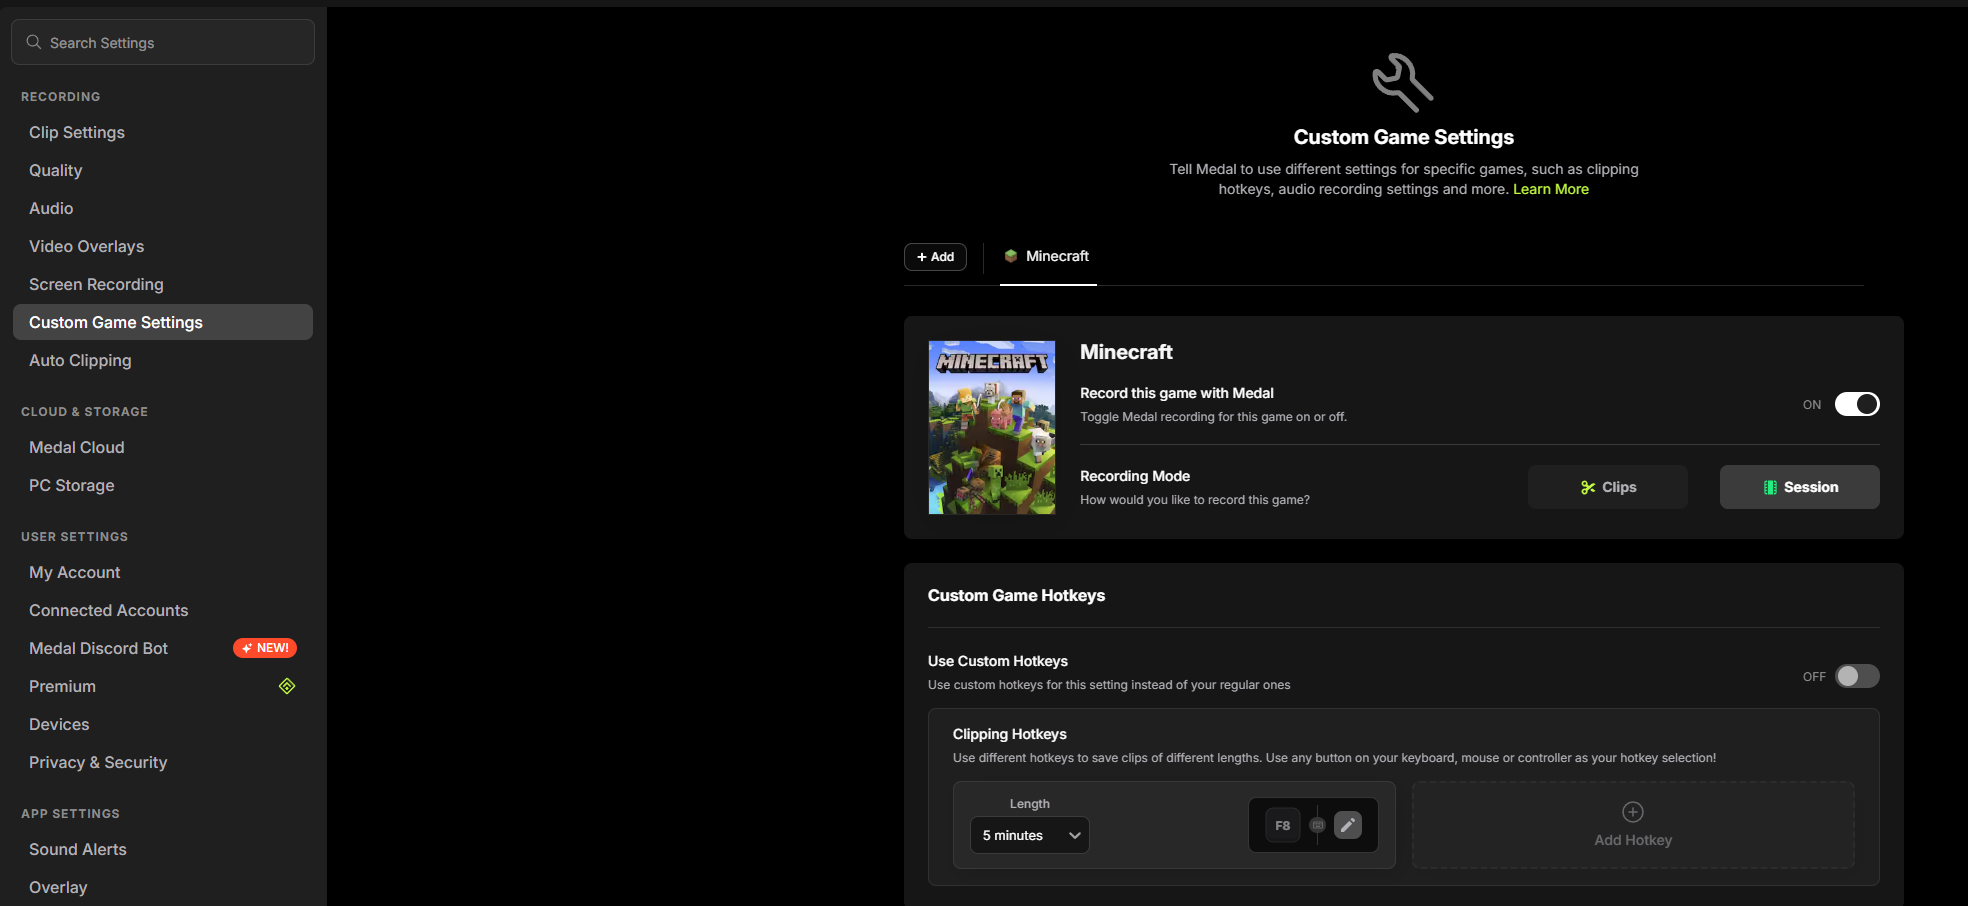Click the search magnifier icon
This screenshot has width=1968, height=906.
(x=34, y=42)
